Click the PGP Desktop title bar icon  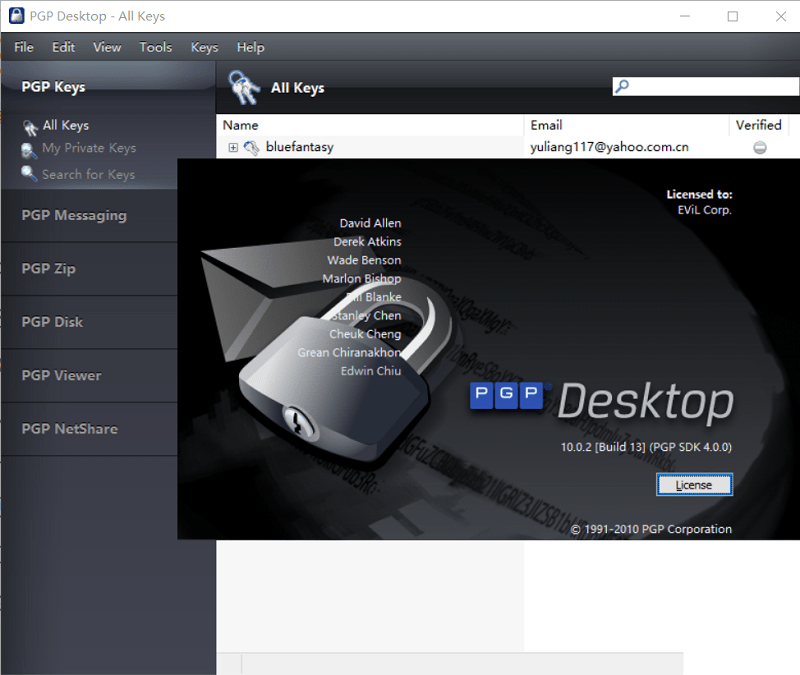tap(17, 16)
